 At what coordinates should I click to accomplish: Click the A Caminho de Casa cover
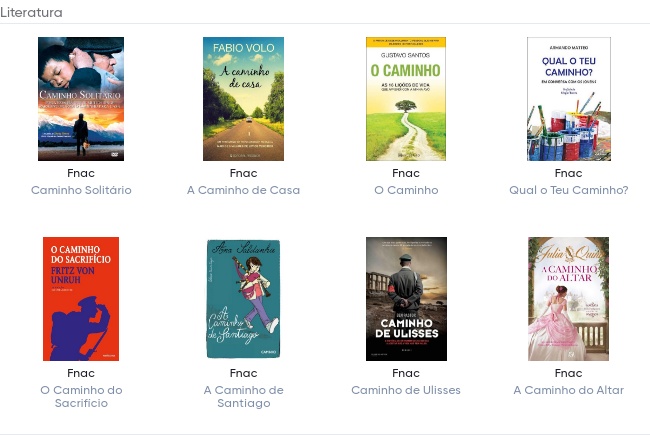pyautogui.click(x=243, y=99)
